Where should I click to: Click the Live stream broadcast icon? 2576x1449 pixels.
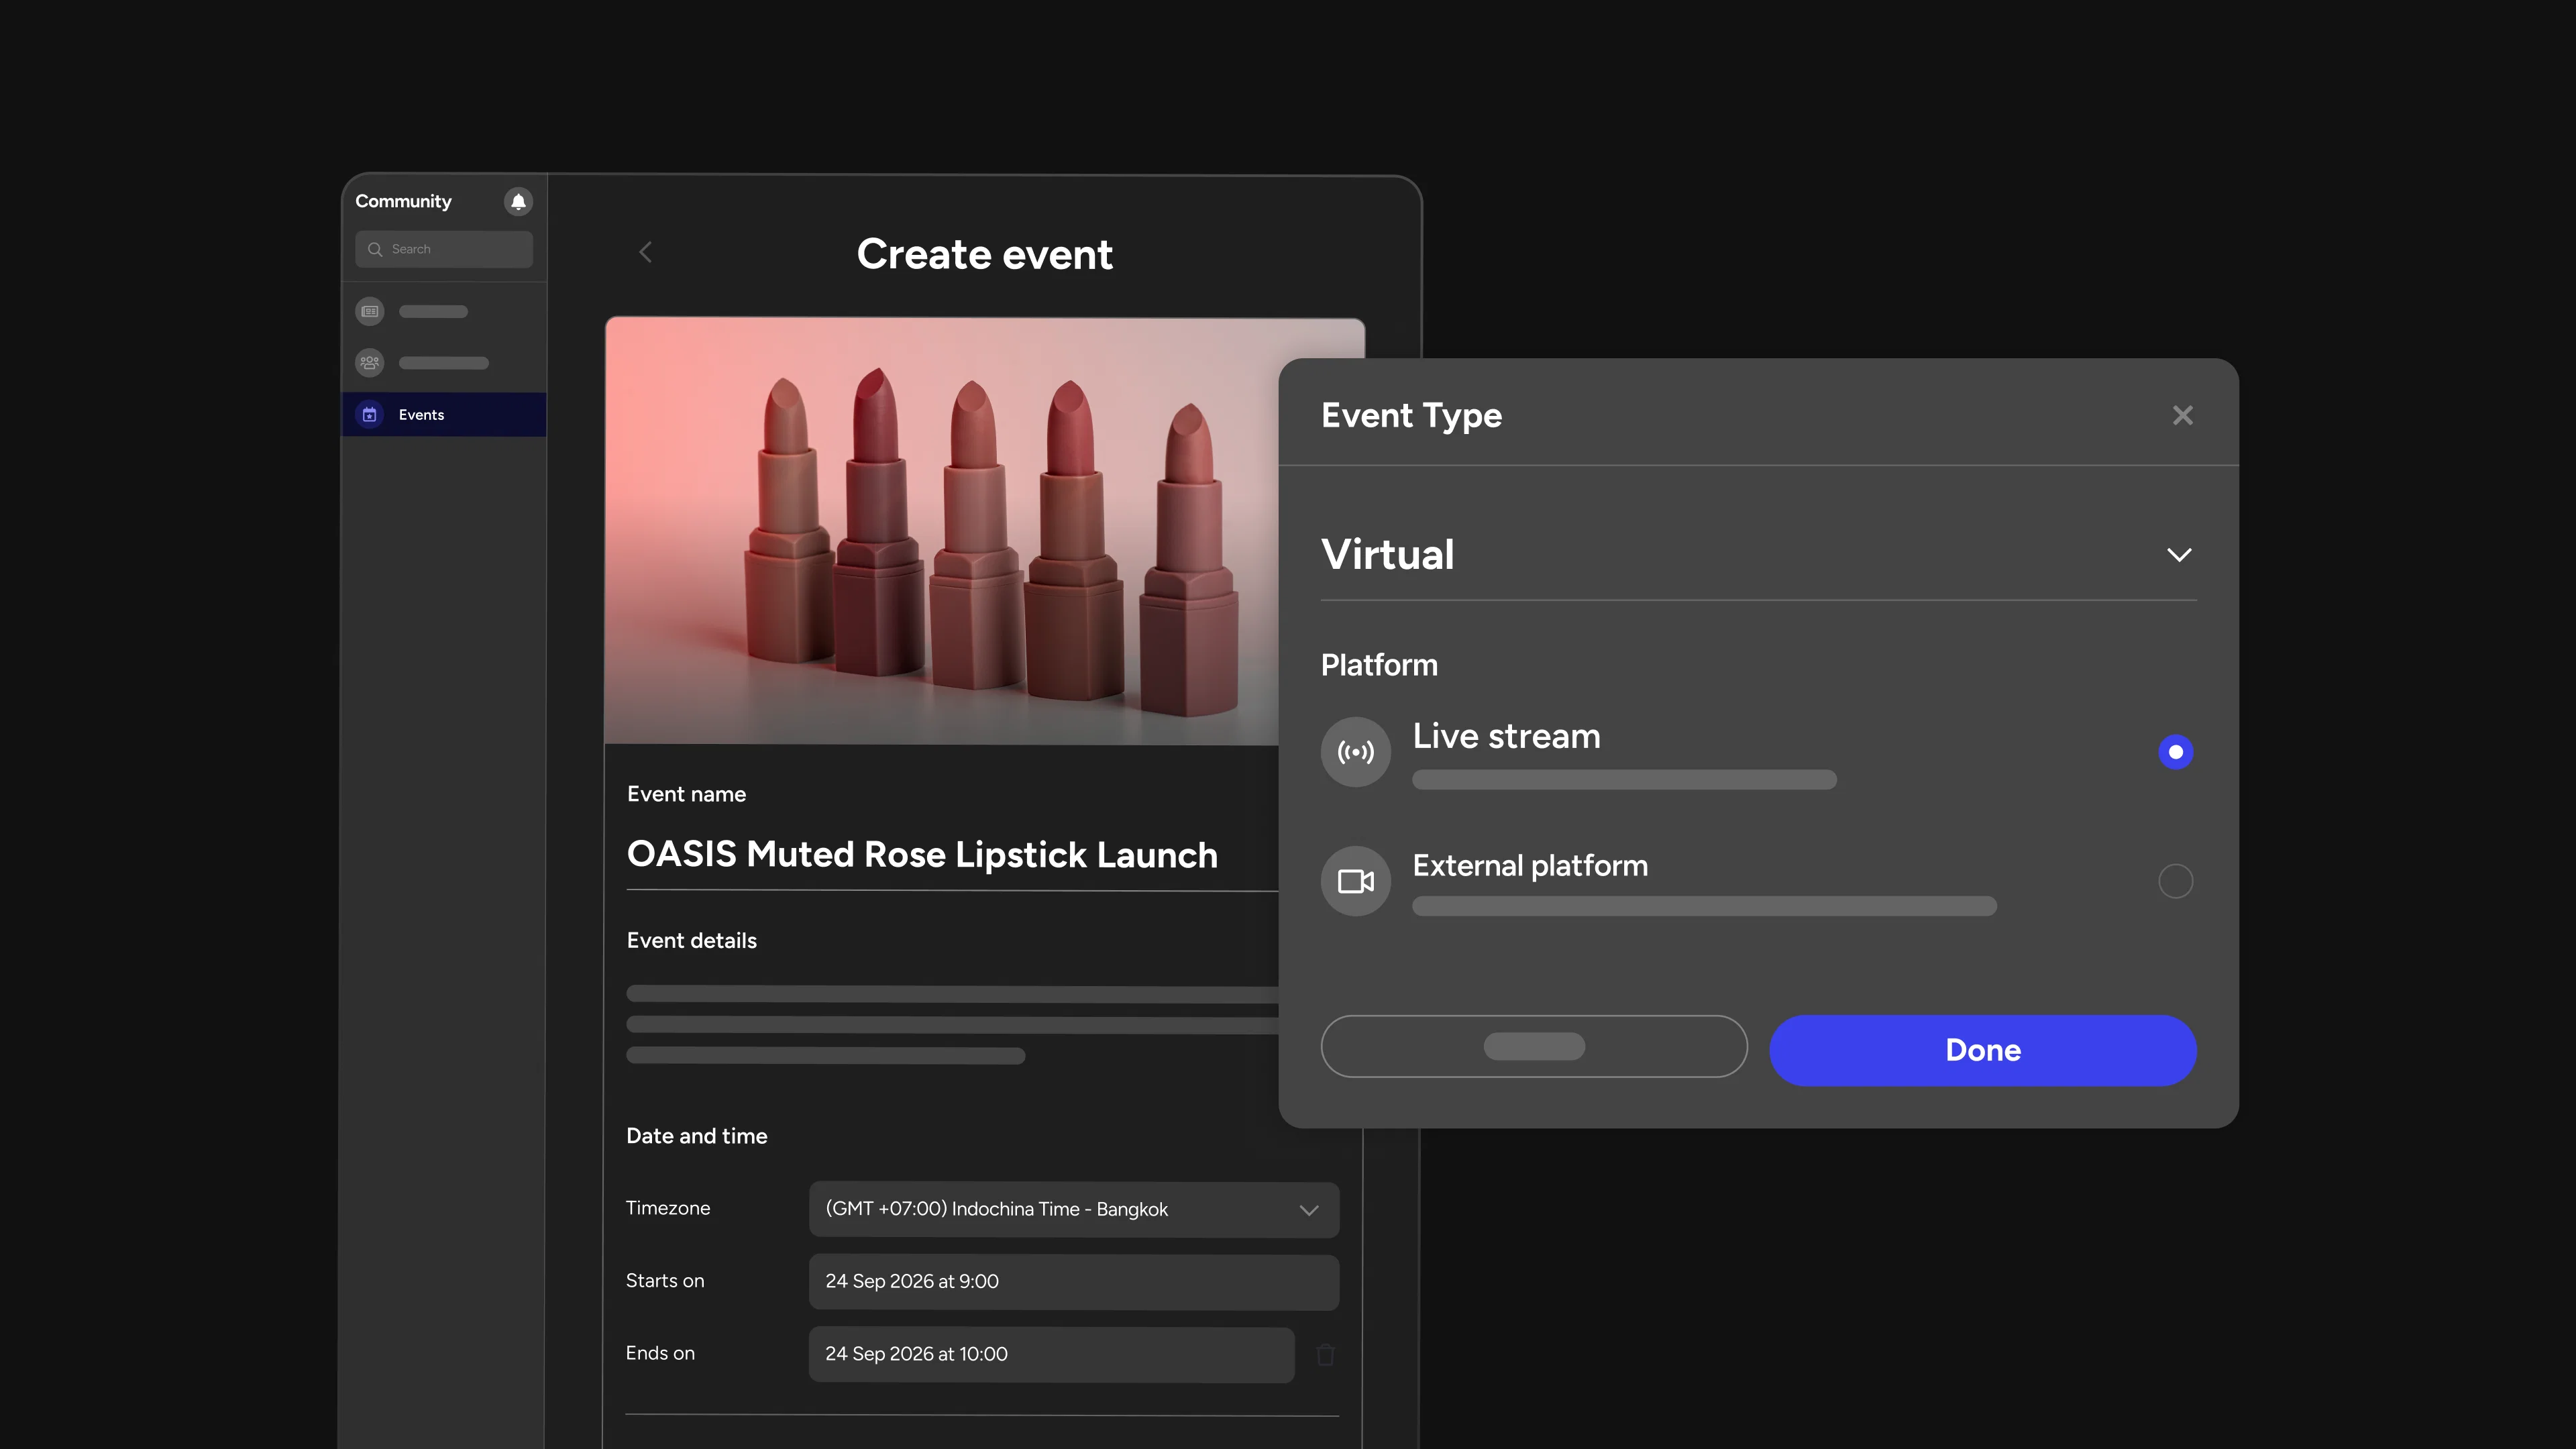coord(1355,751)
